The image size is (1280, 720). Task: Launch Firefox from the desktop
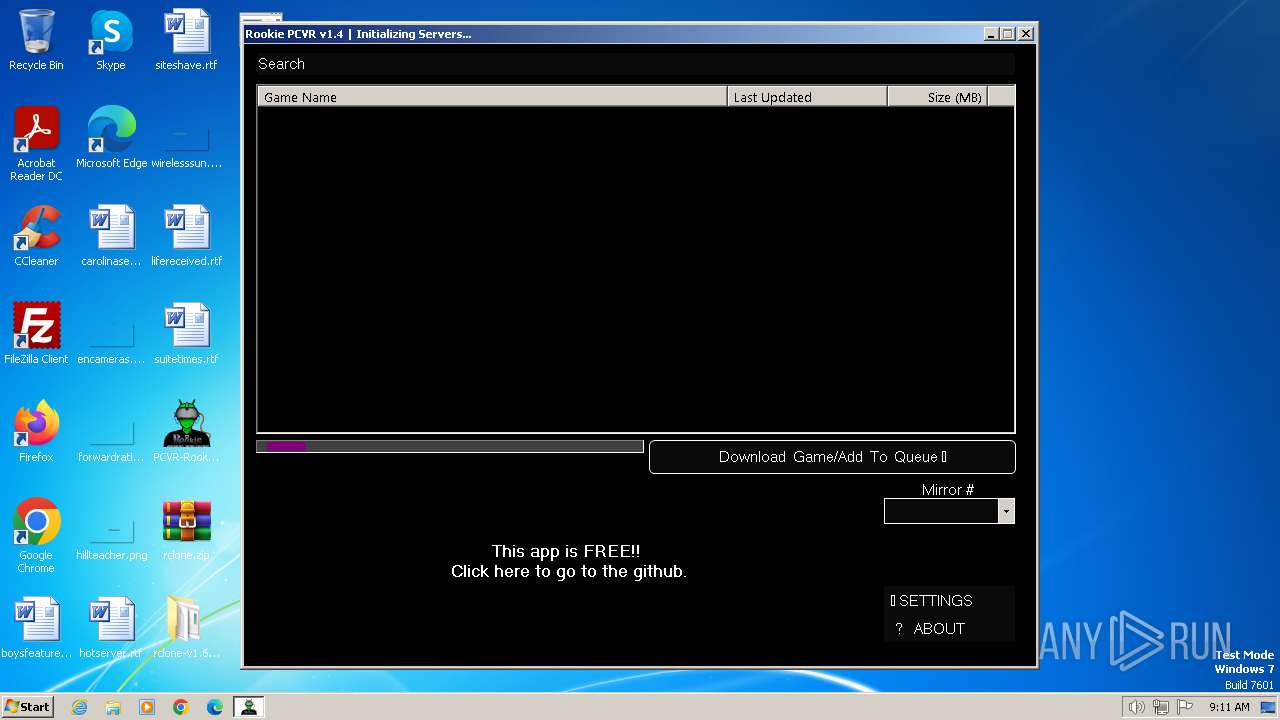pyautogui.click(x=36, y=432)
